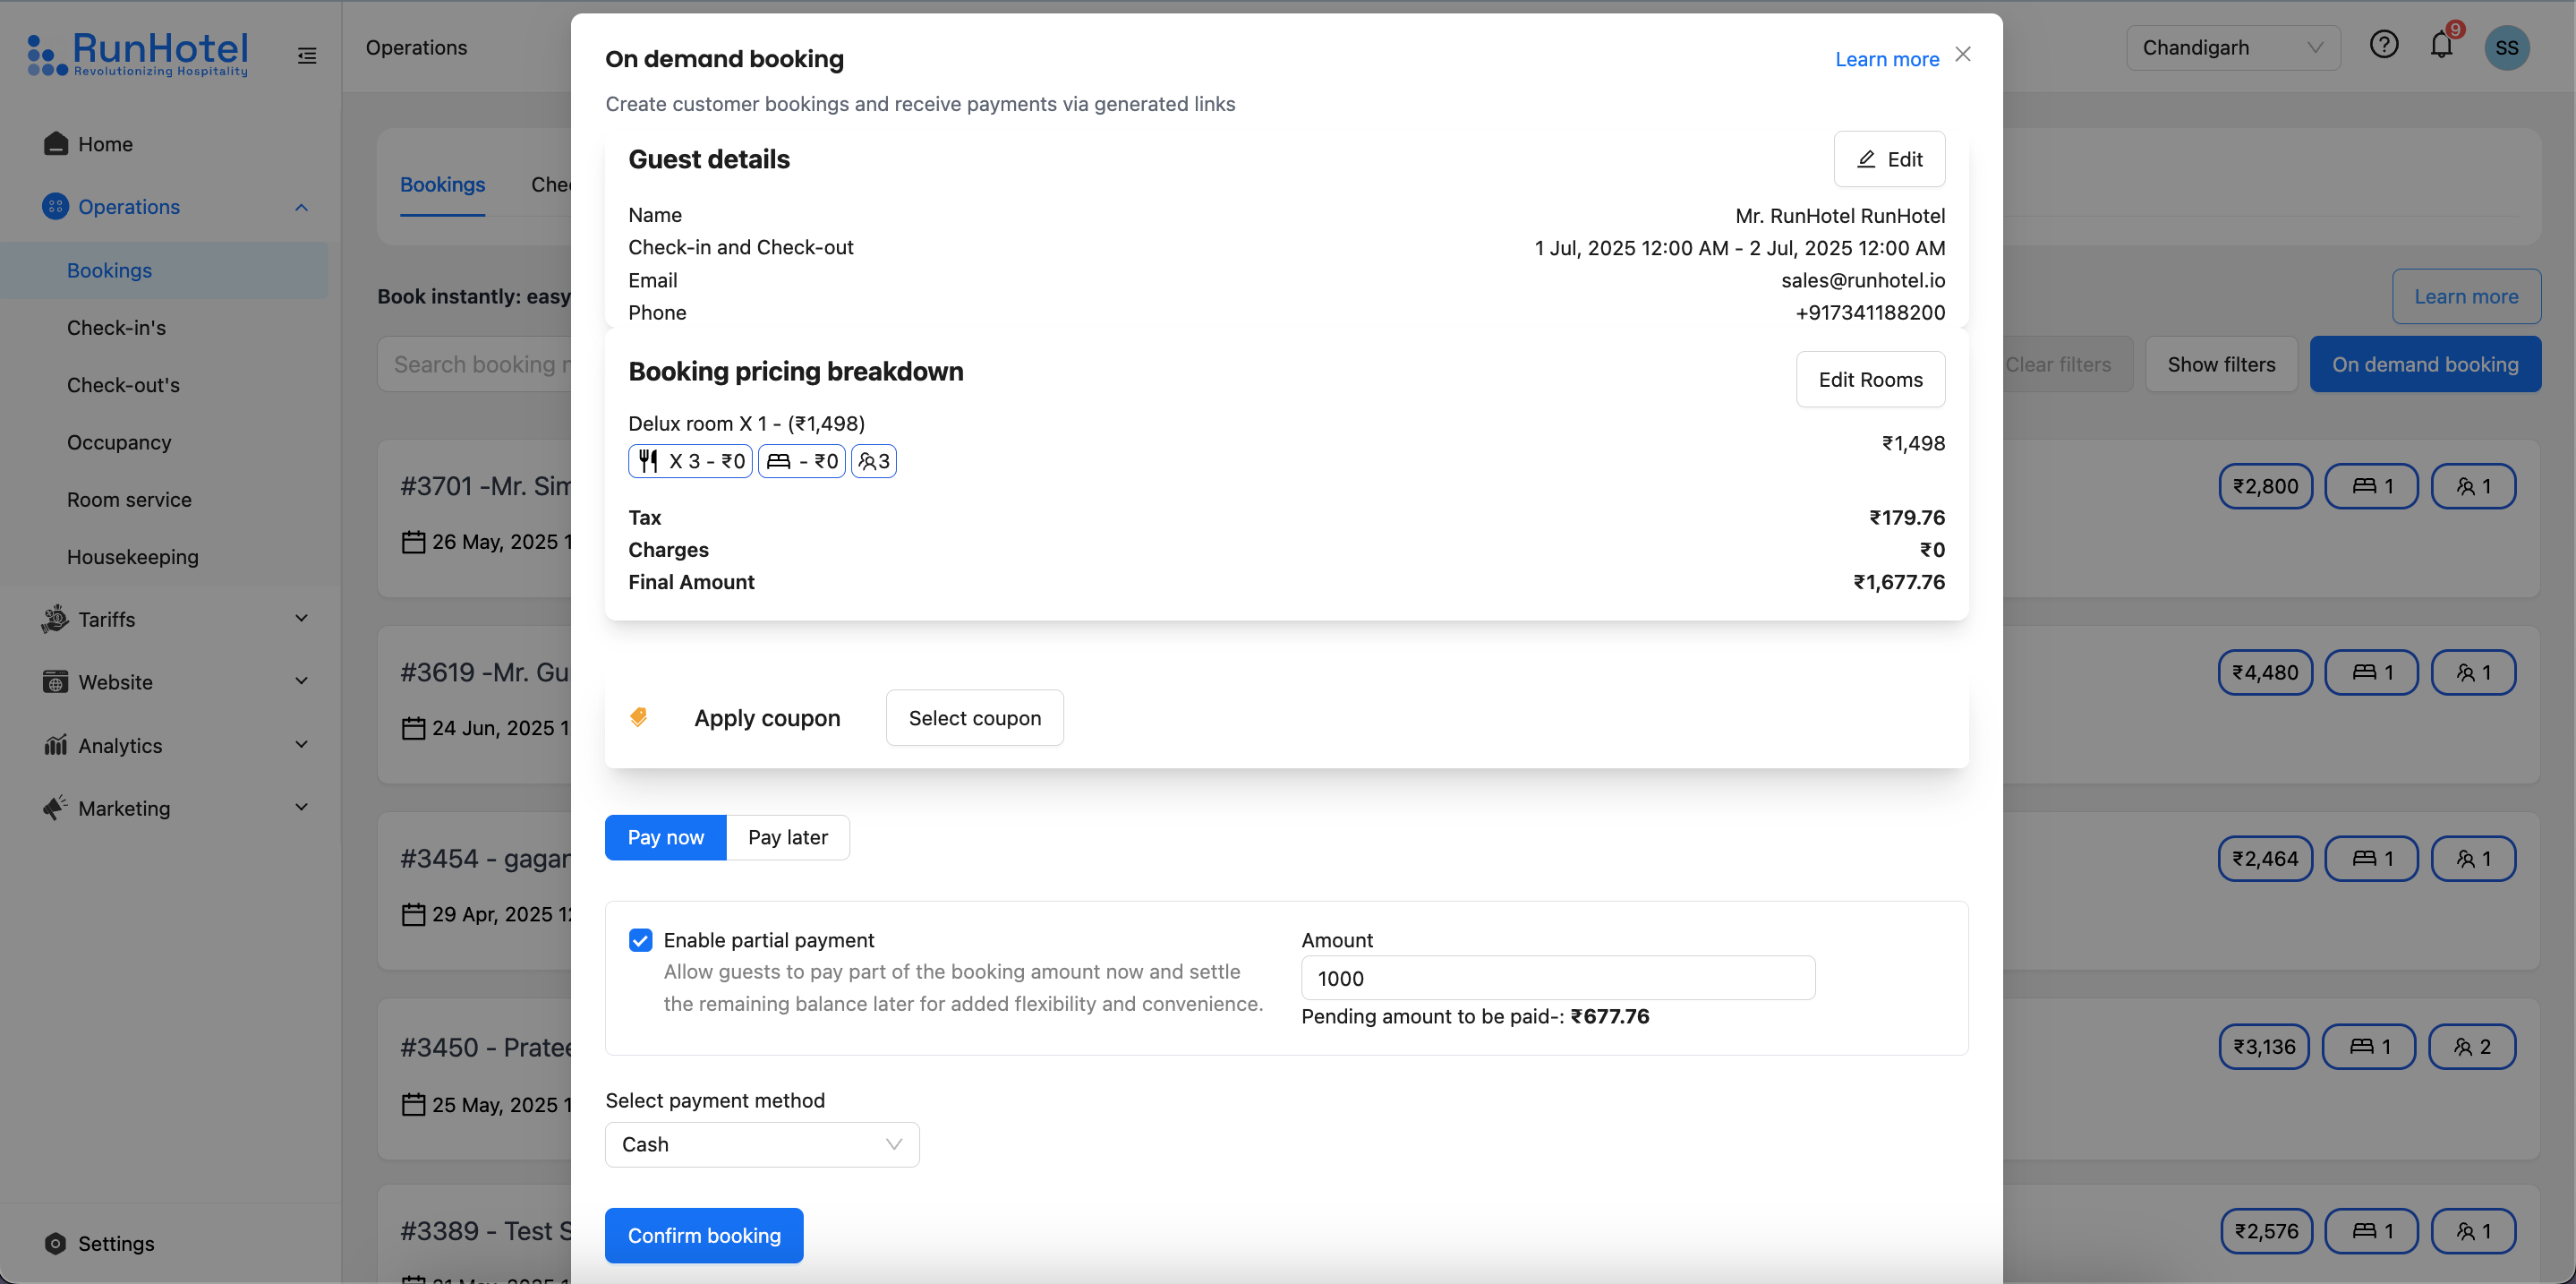Image resolution: width=2576 pixels, height=1284 pixels.
Task: Open notifications bell icon
Action: pyautogui.click(x=2442, y=45)
